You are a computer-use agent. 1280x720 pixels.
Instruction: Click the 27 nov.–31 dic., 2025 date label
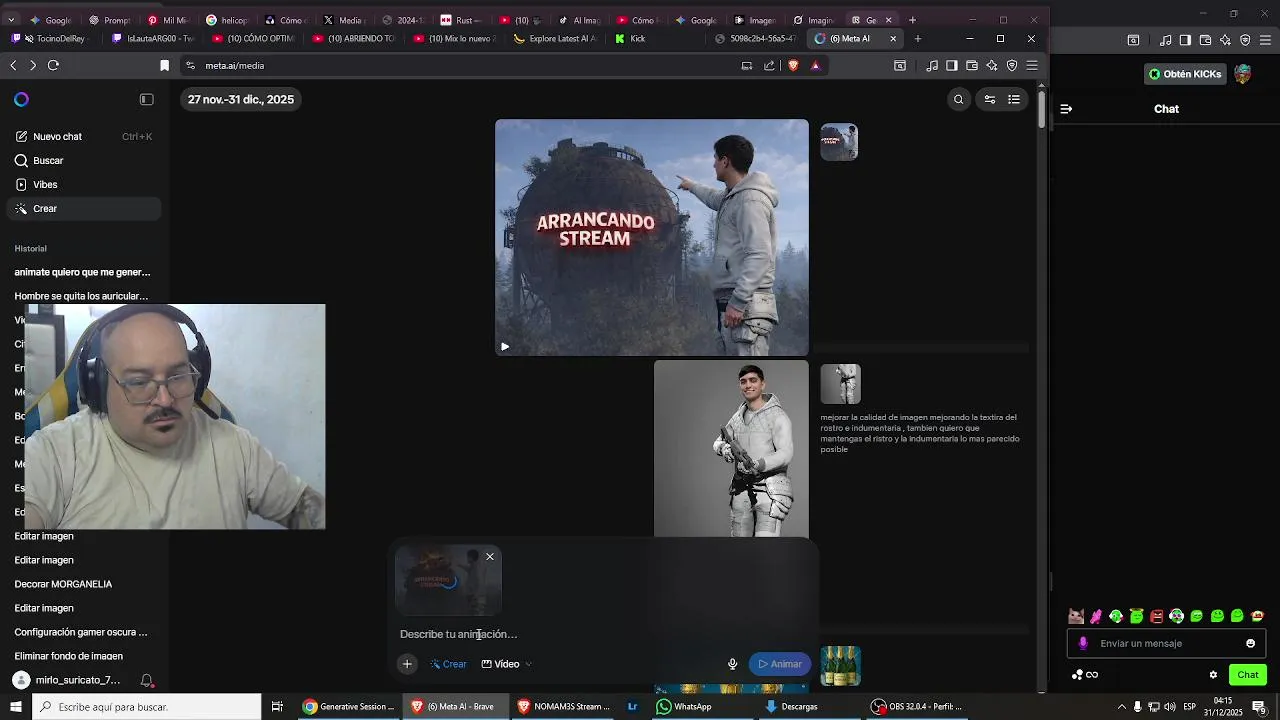tap(241, 99)
